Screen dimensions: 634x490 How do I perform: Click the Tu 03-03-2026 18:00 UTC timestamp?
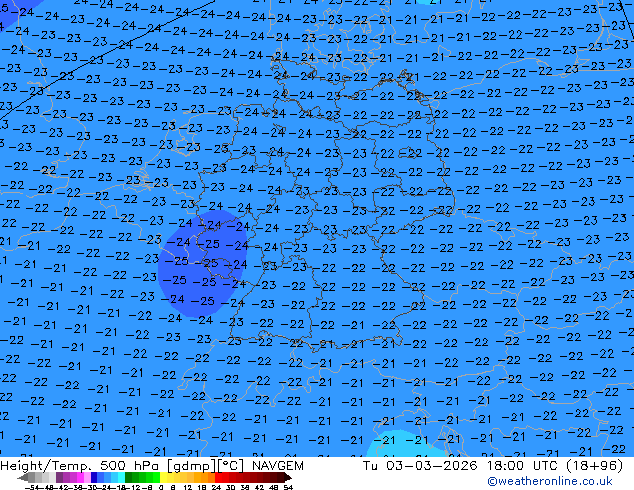(x=492, y=466)
